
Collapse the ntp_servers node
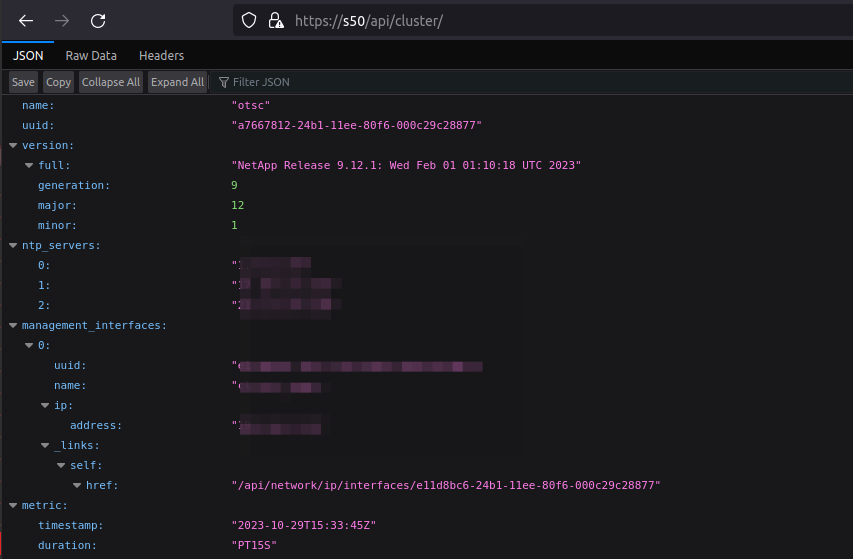pos(13,245)
